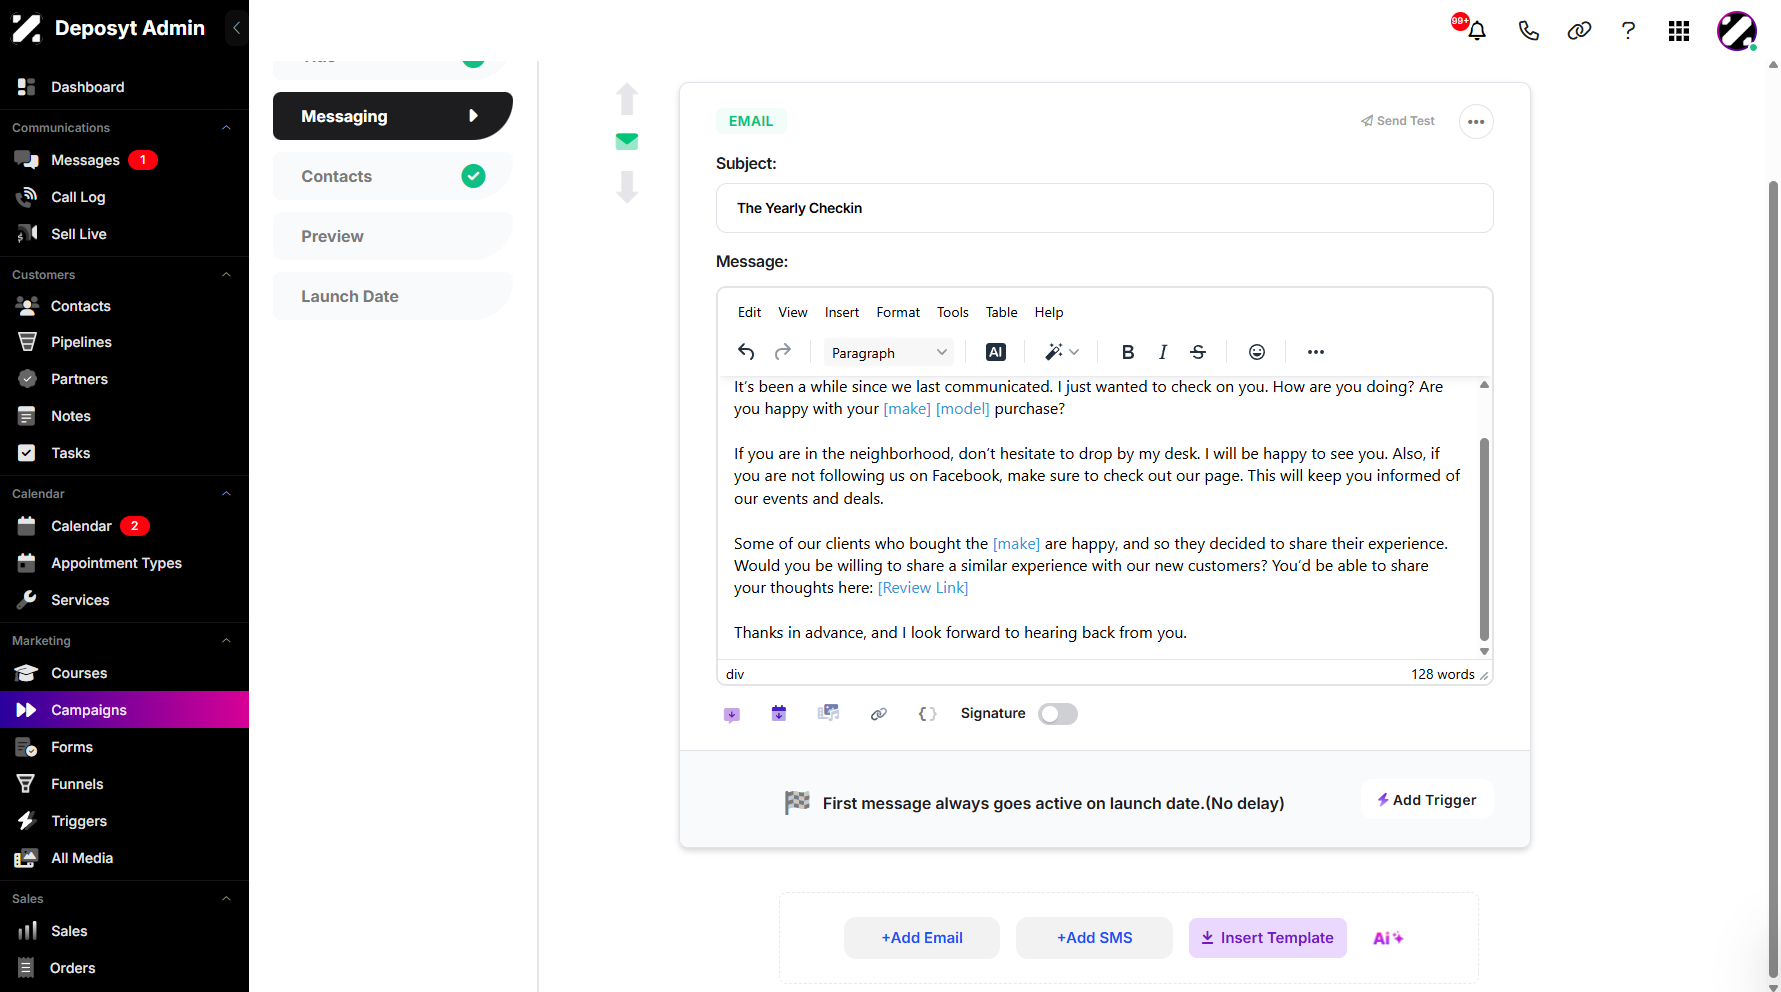
Task: Open the apps grid icon
Action: 1679,31
